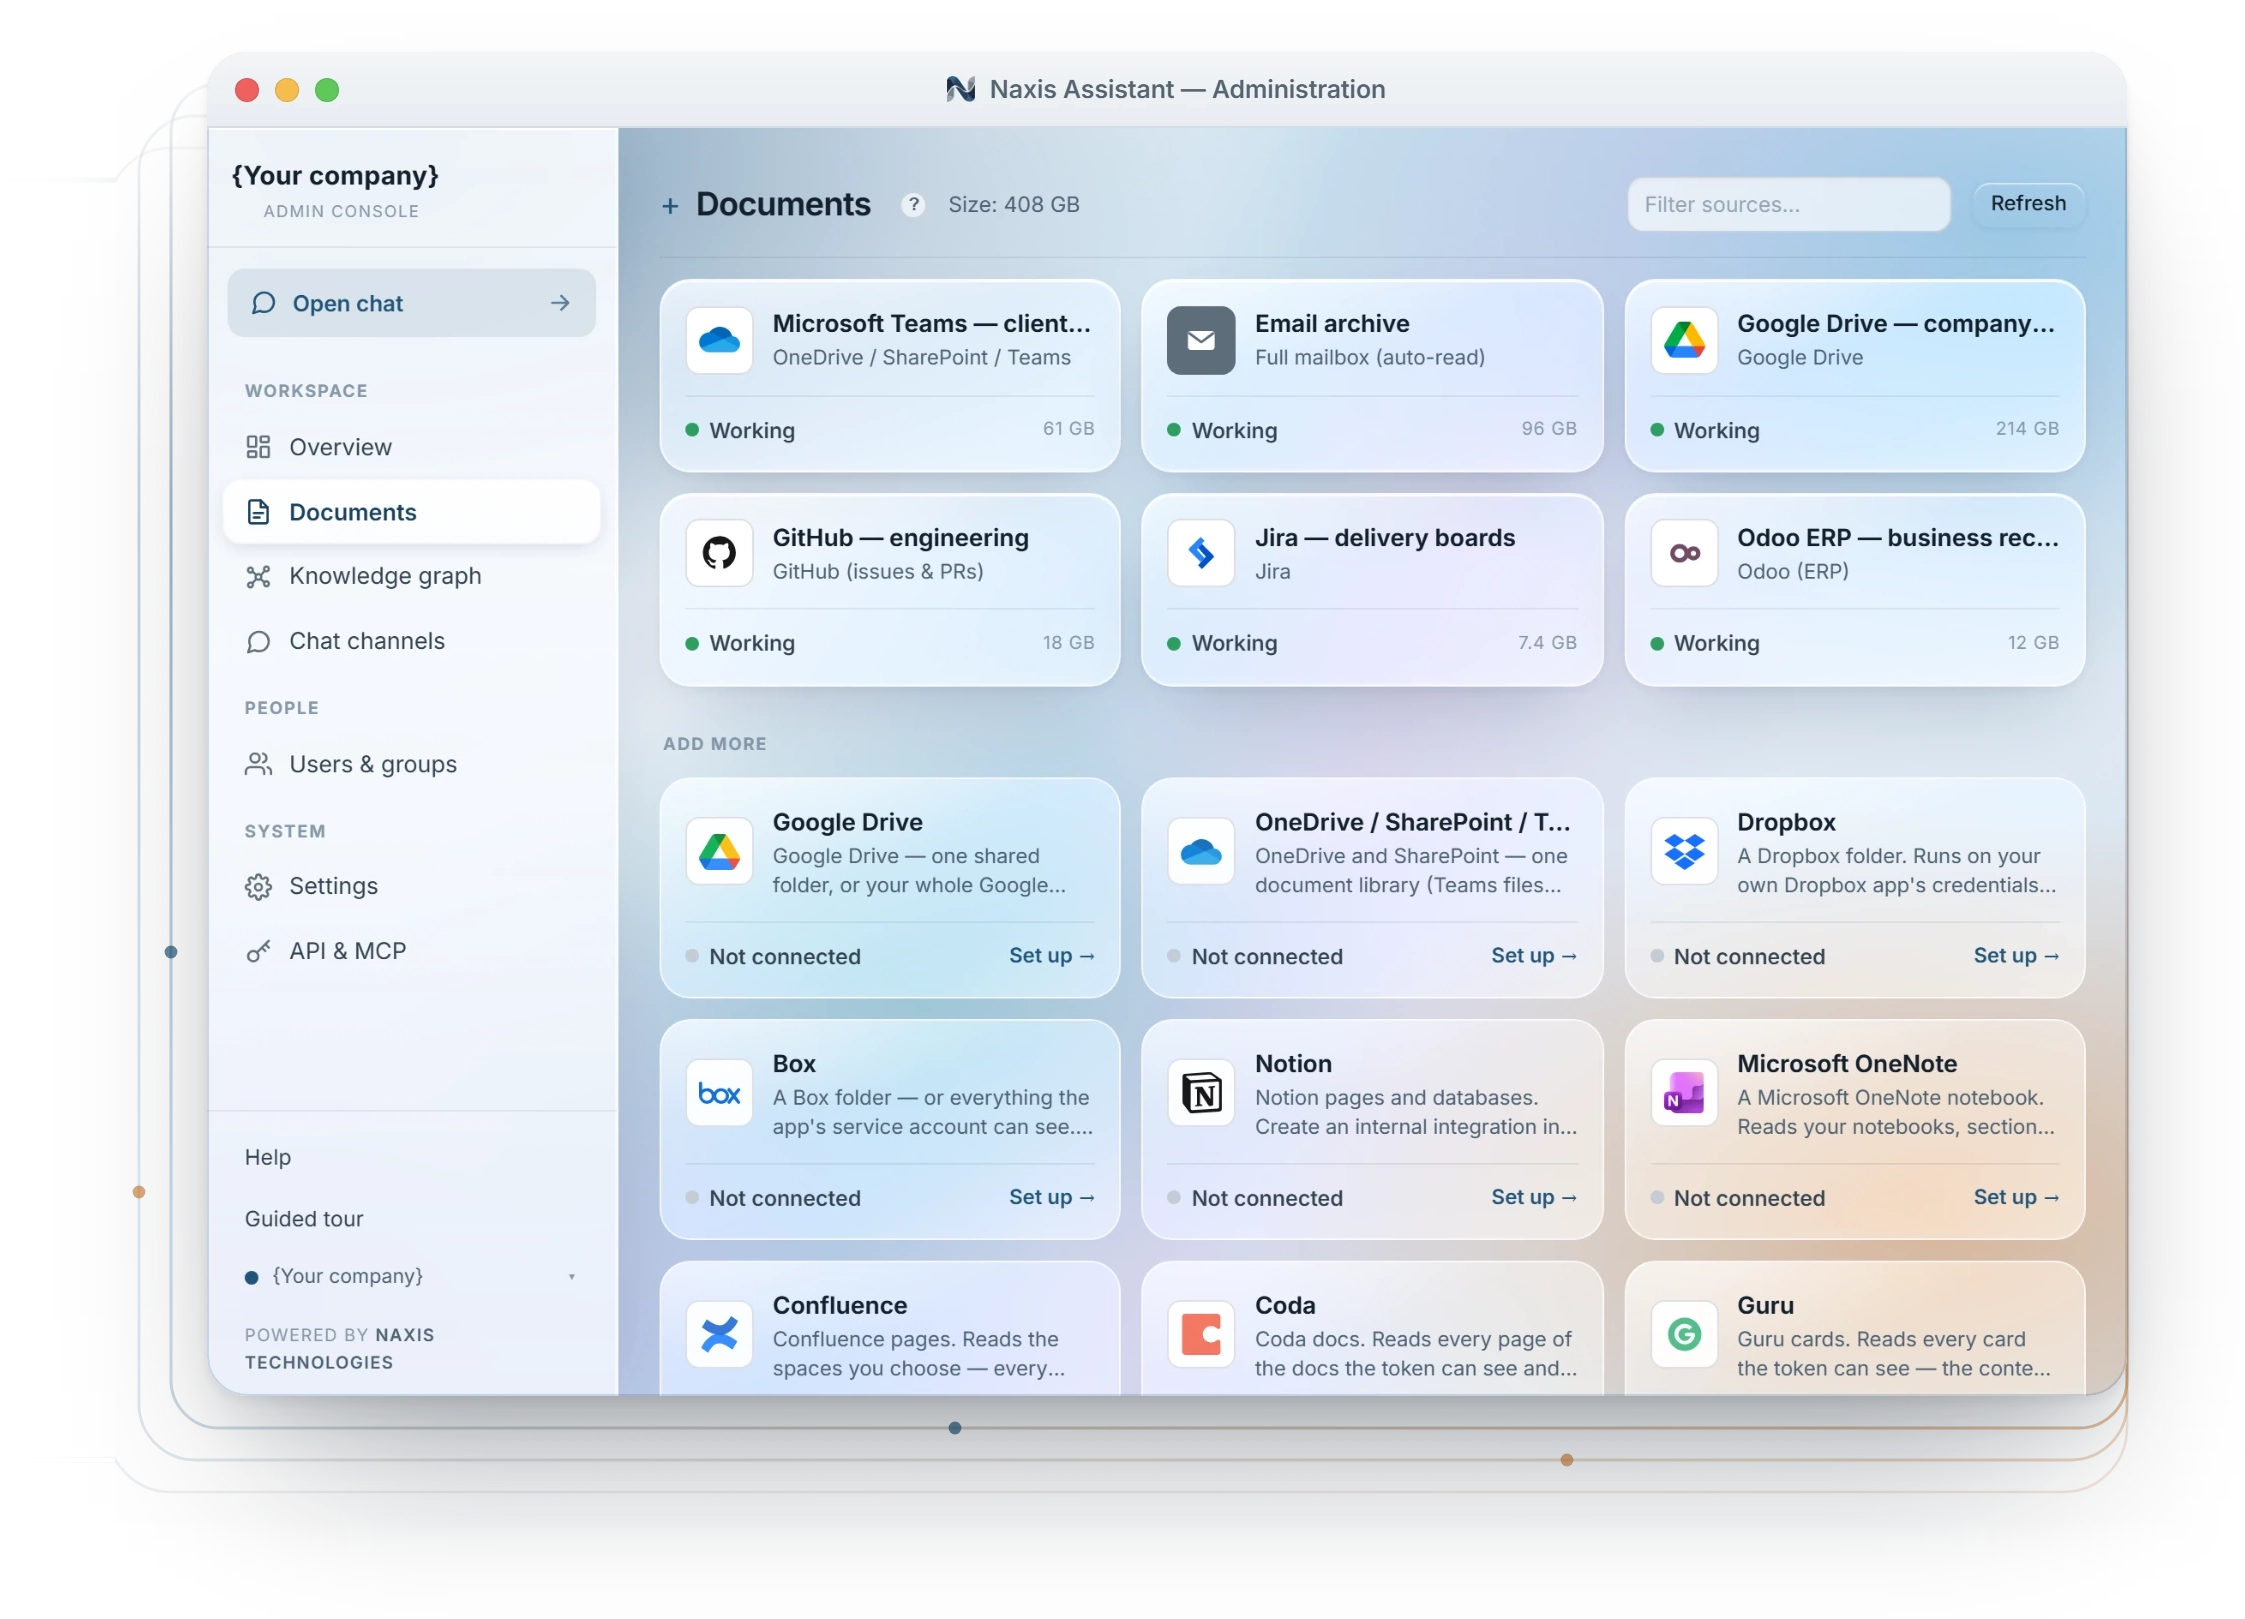Open the {Your company} workspace dropdown arrow
This screenshot has height=1619, width=2245.
571,1276
